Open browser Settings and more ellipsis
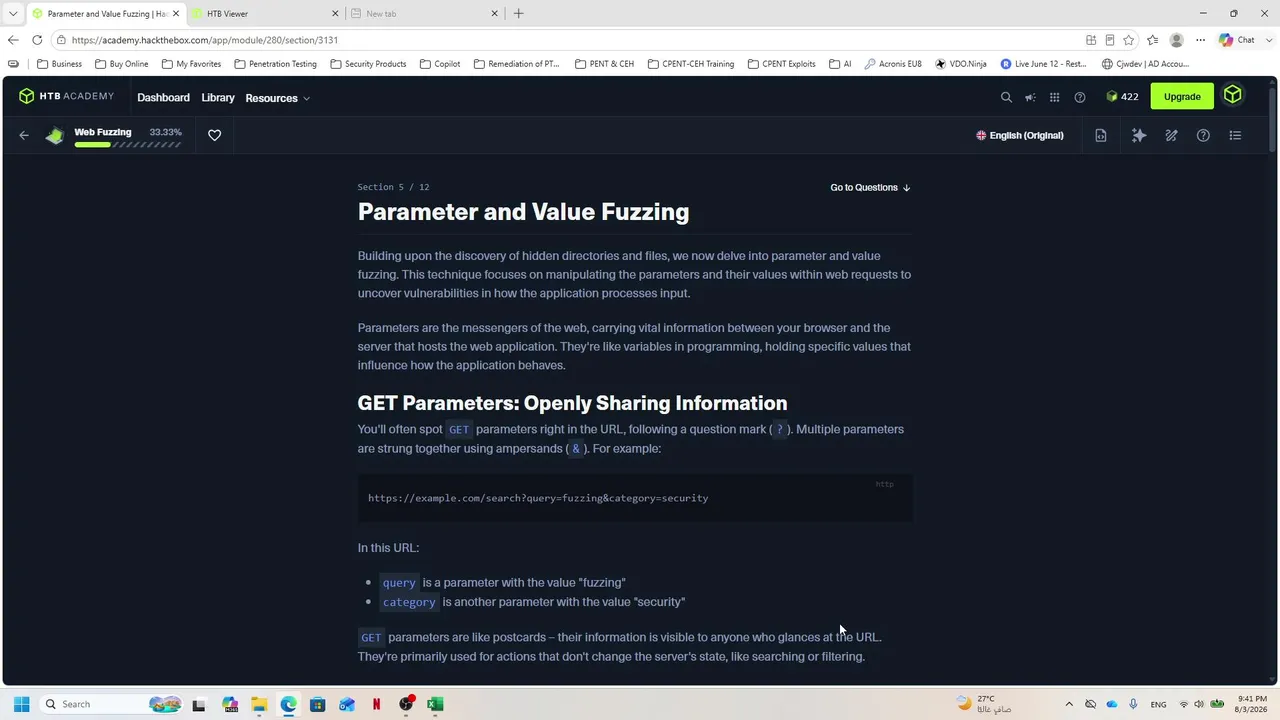1280x720 pixels. pos(1201,40)
